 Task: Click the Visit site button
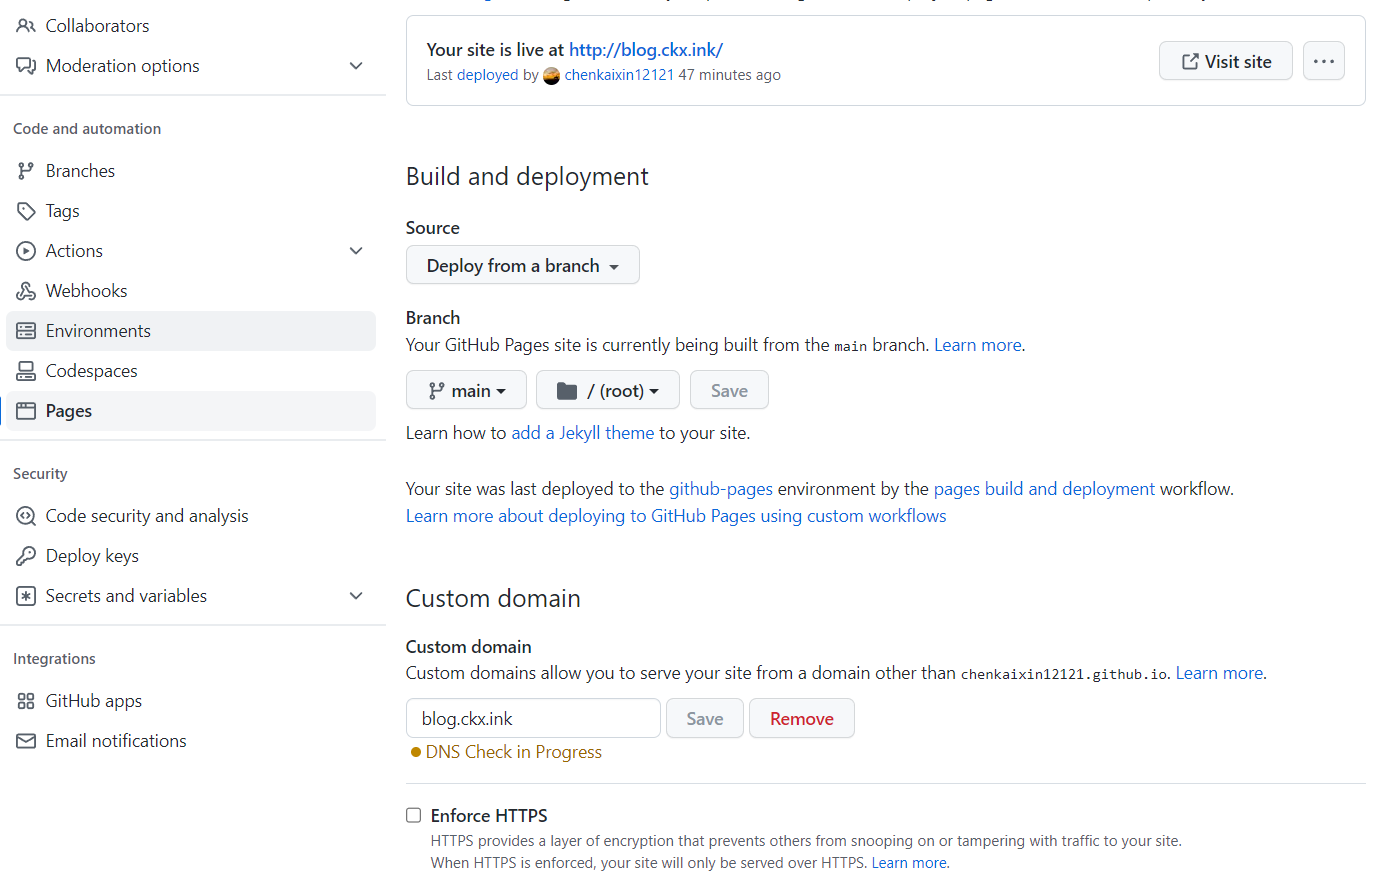tap(1225, 61)
